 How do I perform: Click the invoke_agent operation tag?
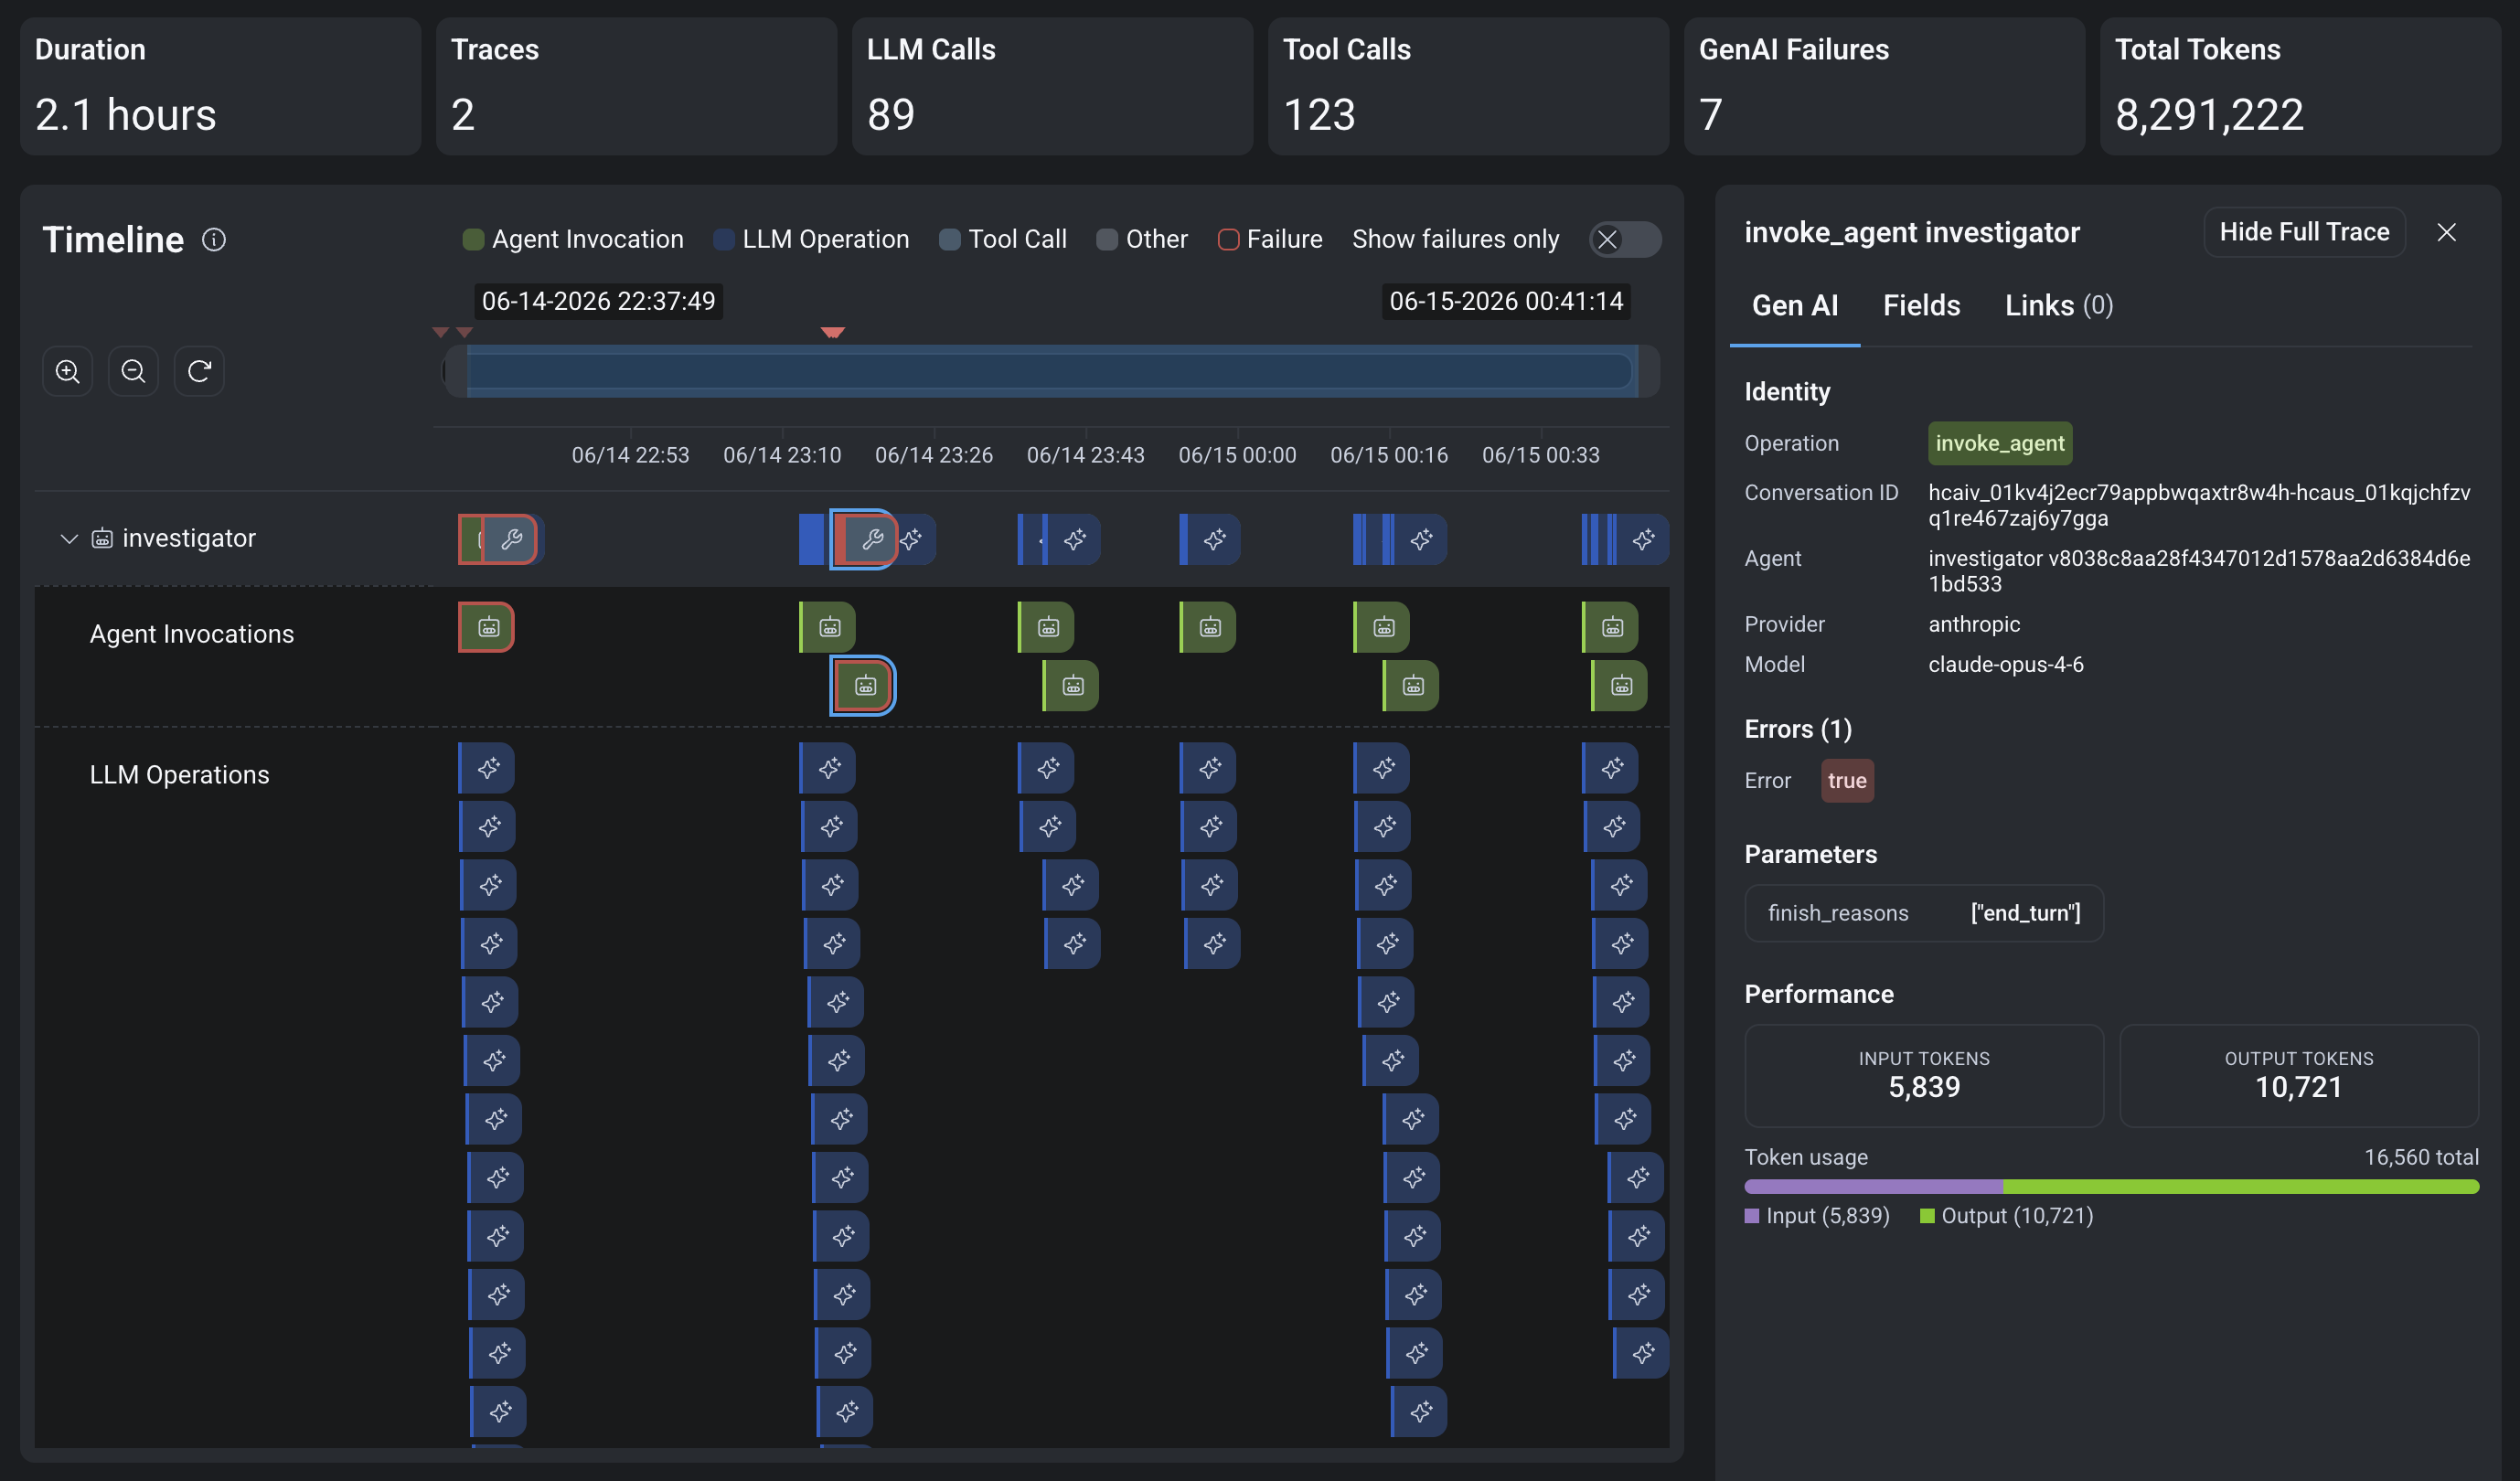point(1999,444)
